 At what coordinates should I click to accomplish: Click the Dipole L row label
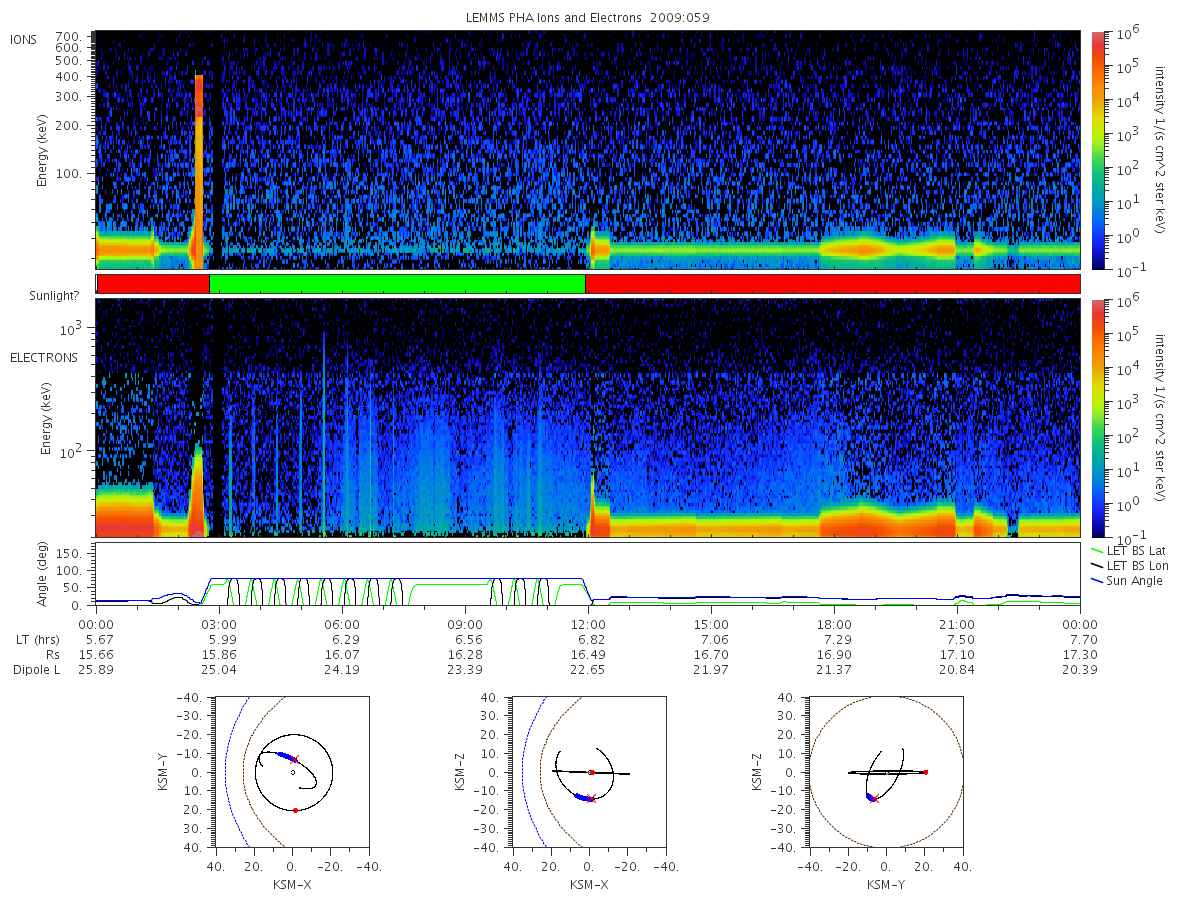point(36,669)
